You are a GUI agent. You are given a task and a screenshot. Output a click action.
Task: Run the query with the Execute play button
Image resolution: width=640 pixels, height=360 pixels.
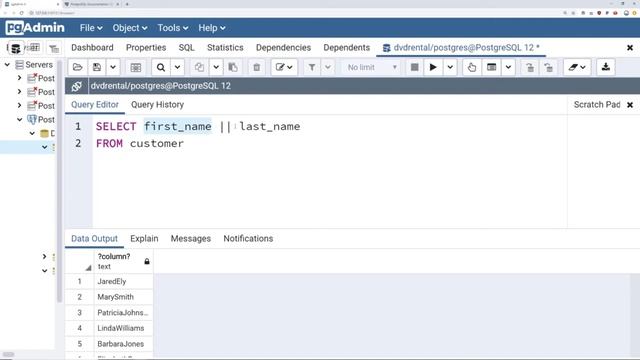pos(433,67)
